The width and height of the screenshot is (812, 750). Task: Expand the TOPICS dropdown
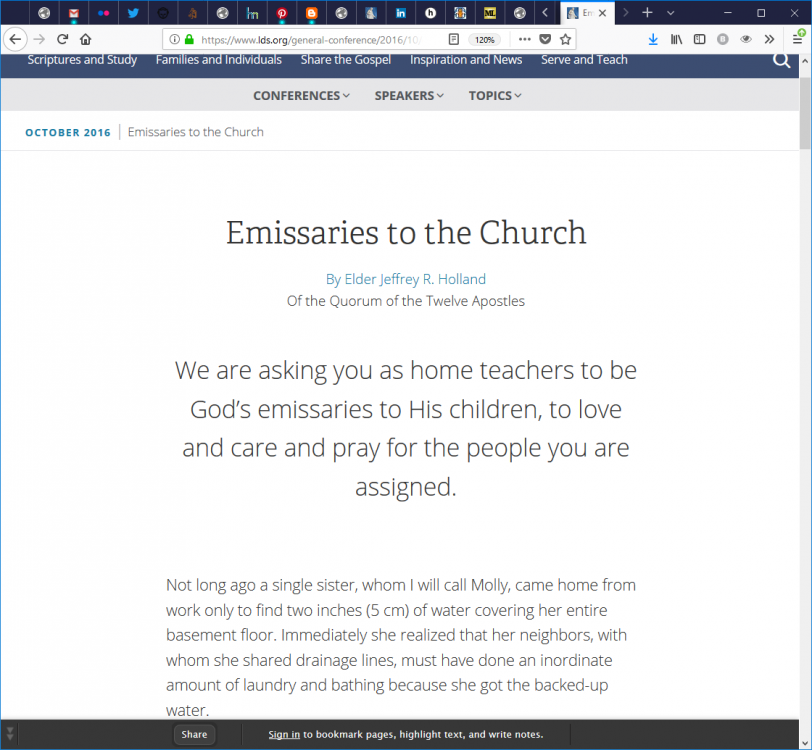click(x=495, y=96)
